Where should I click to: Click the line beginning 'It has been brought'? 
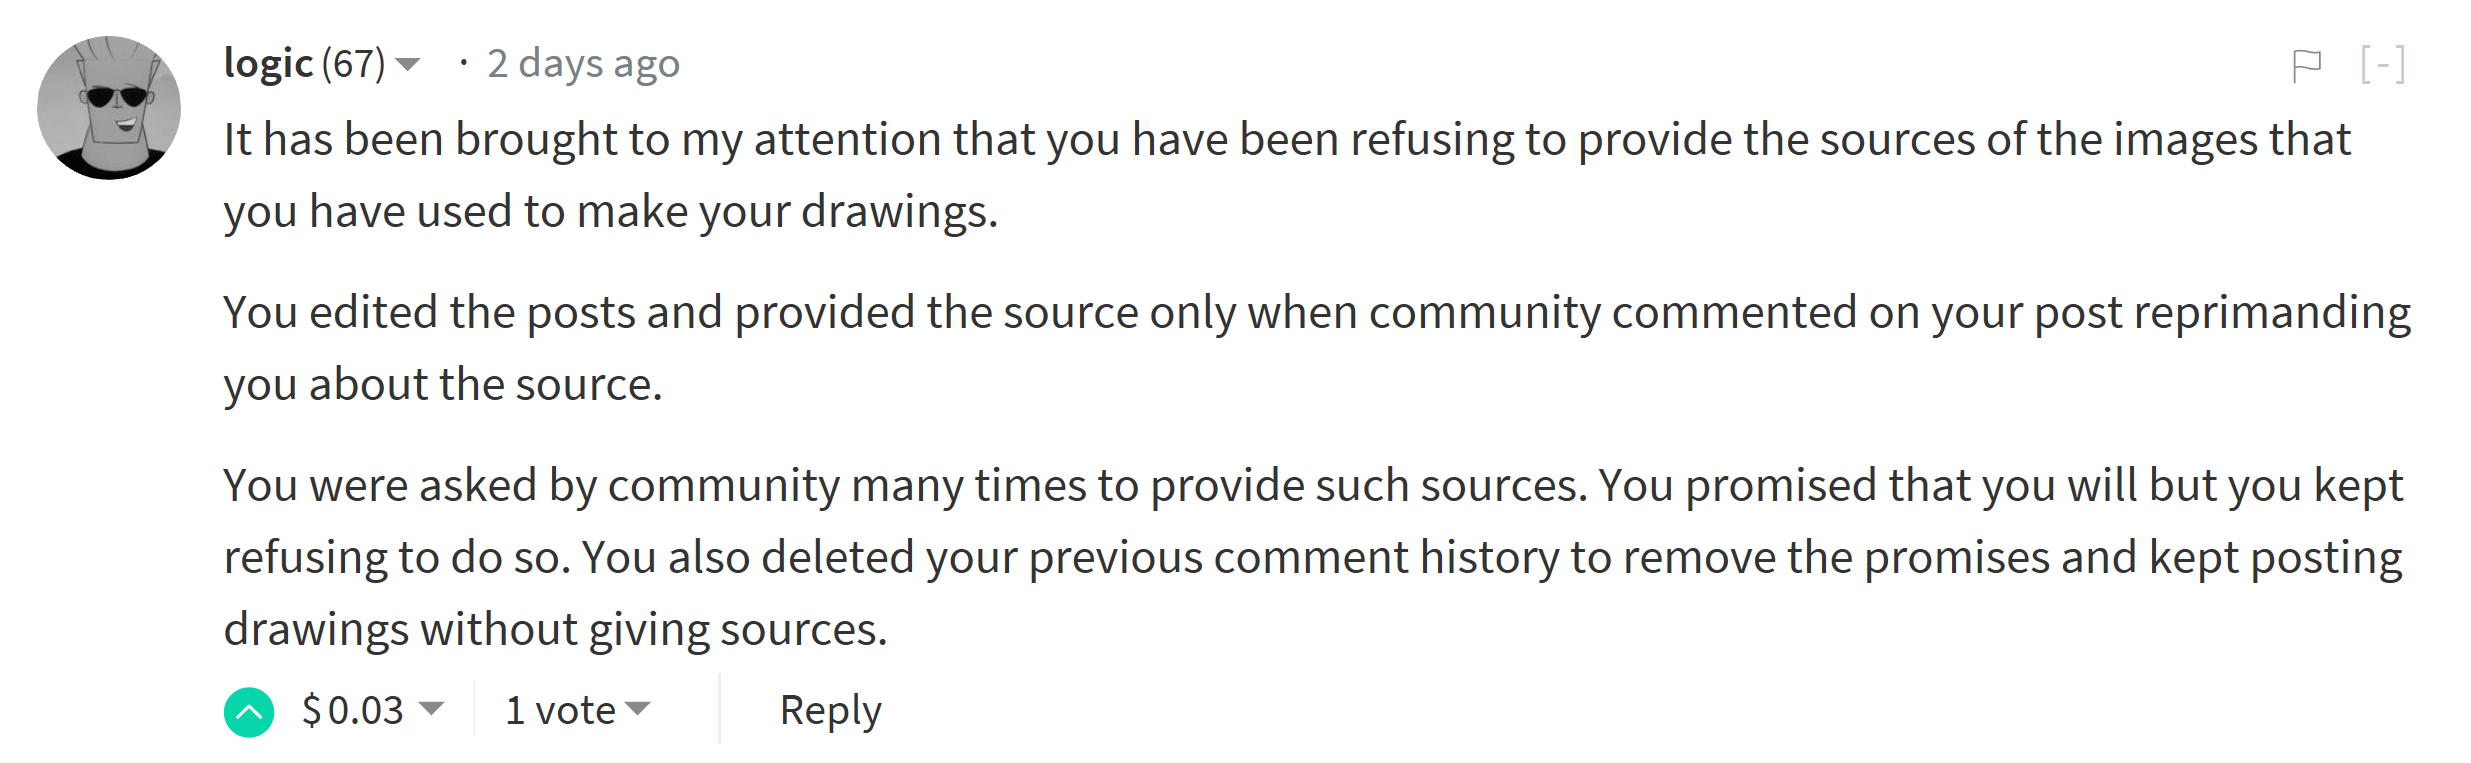click(1286, 139)
